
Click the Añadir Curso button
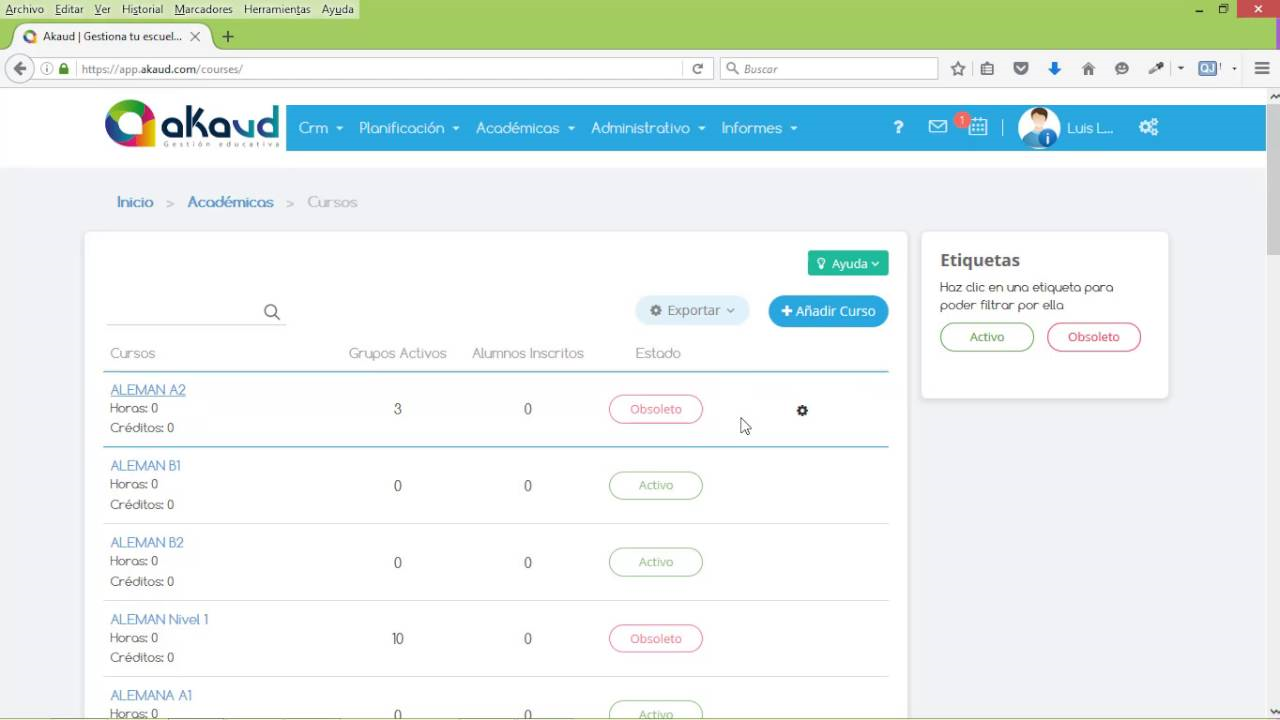[x=828, y=311]
